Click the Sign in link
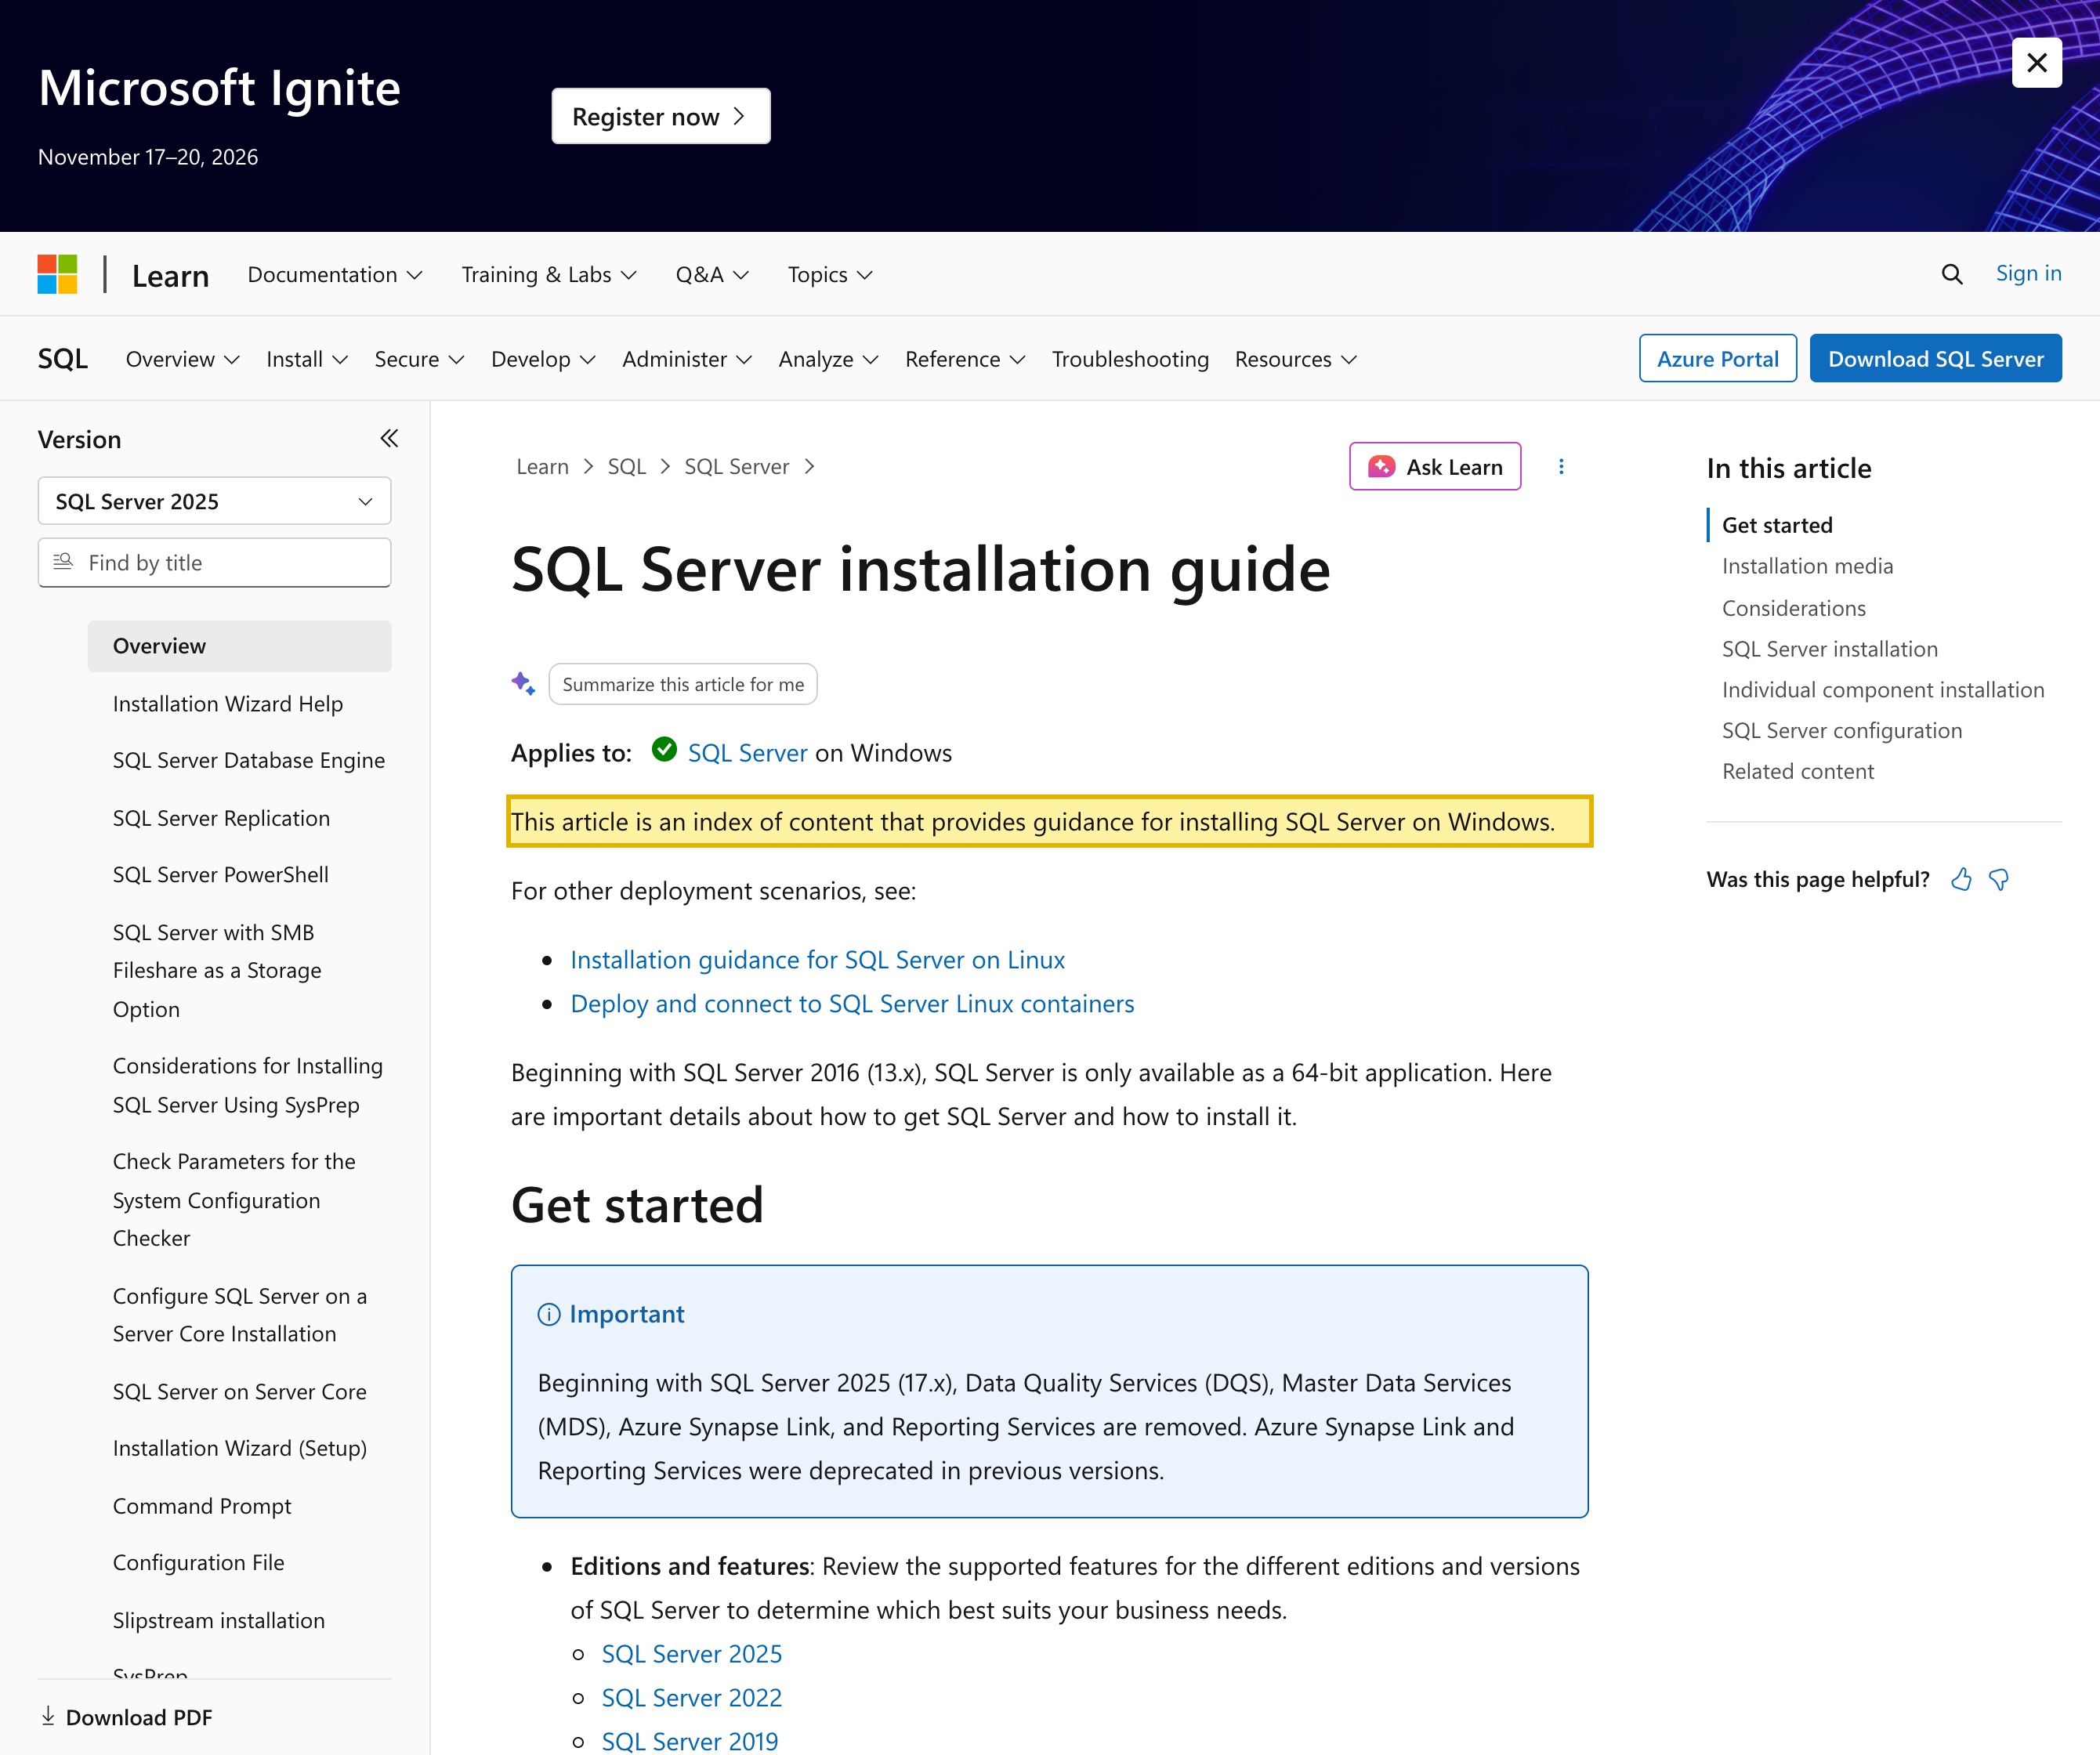This screenshot has width=2100, height=1755. click(x=2028, y=273)
